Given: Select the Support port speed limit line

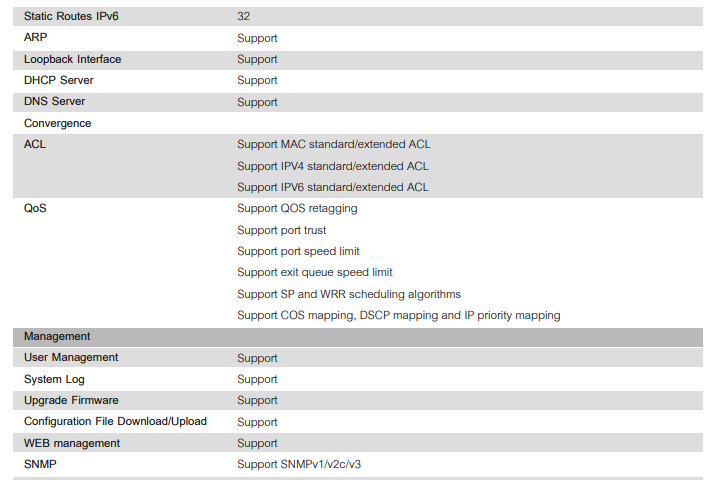Looking at the screenshot, I should coord(298,251).
